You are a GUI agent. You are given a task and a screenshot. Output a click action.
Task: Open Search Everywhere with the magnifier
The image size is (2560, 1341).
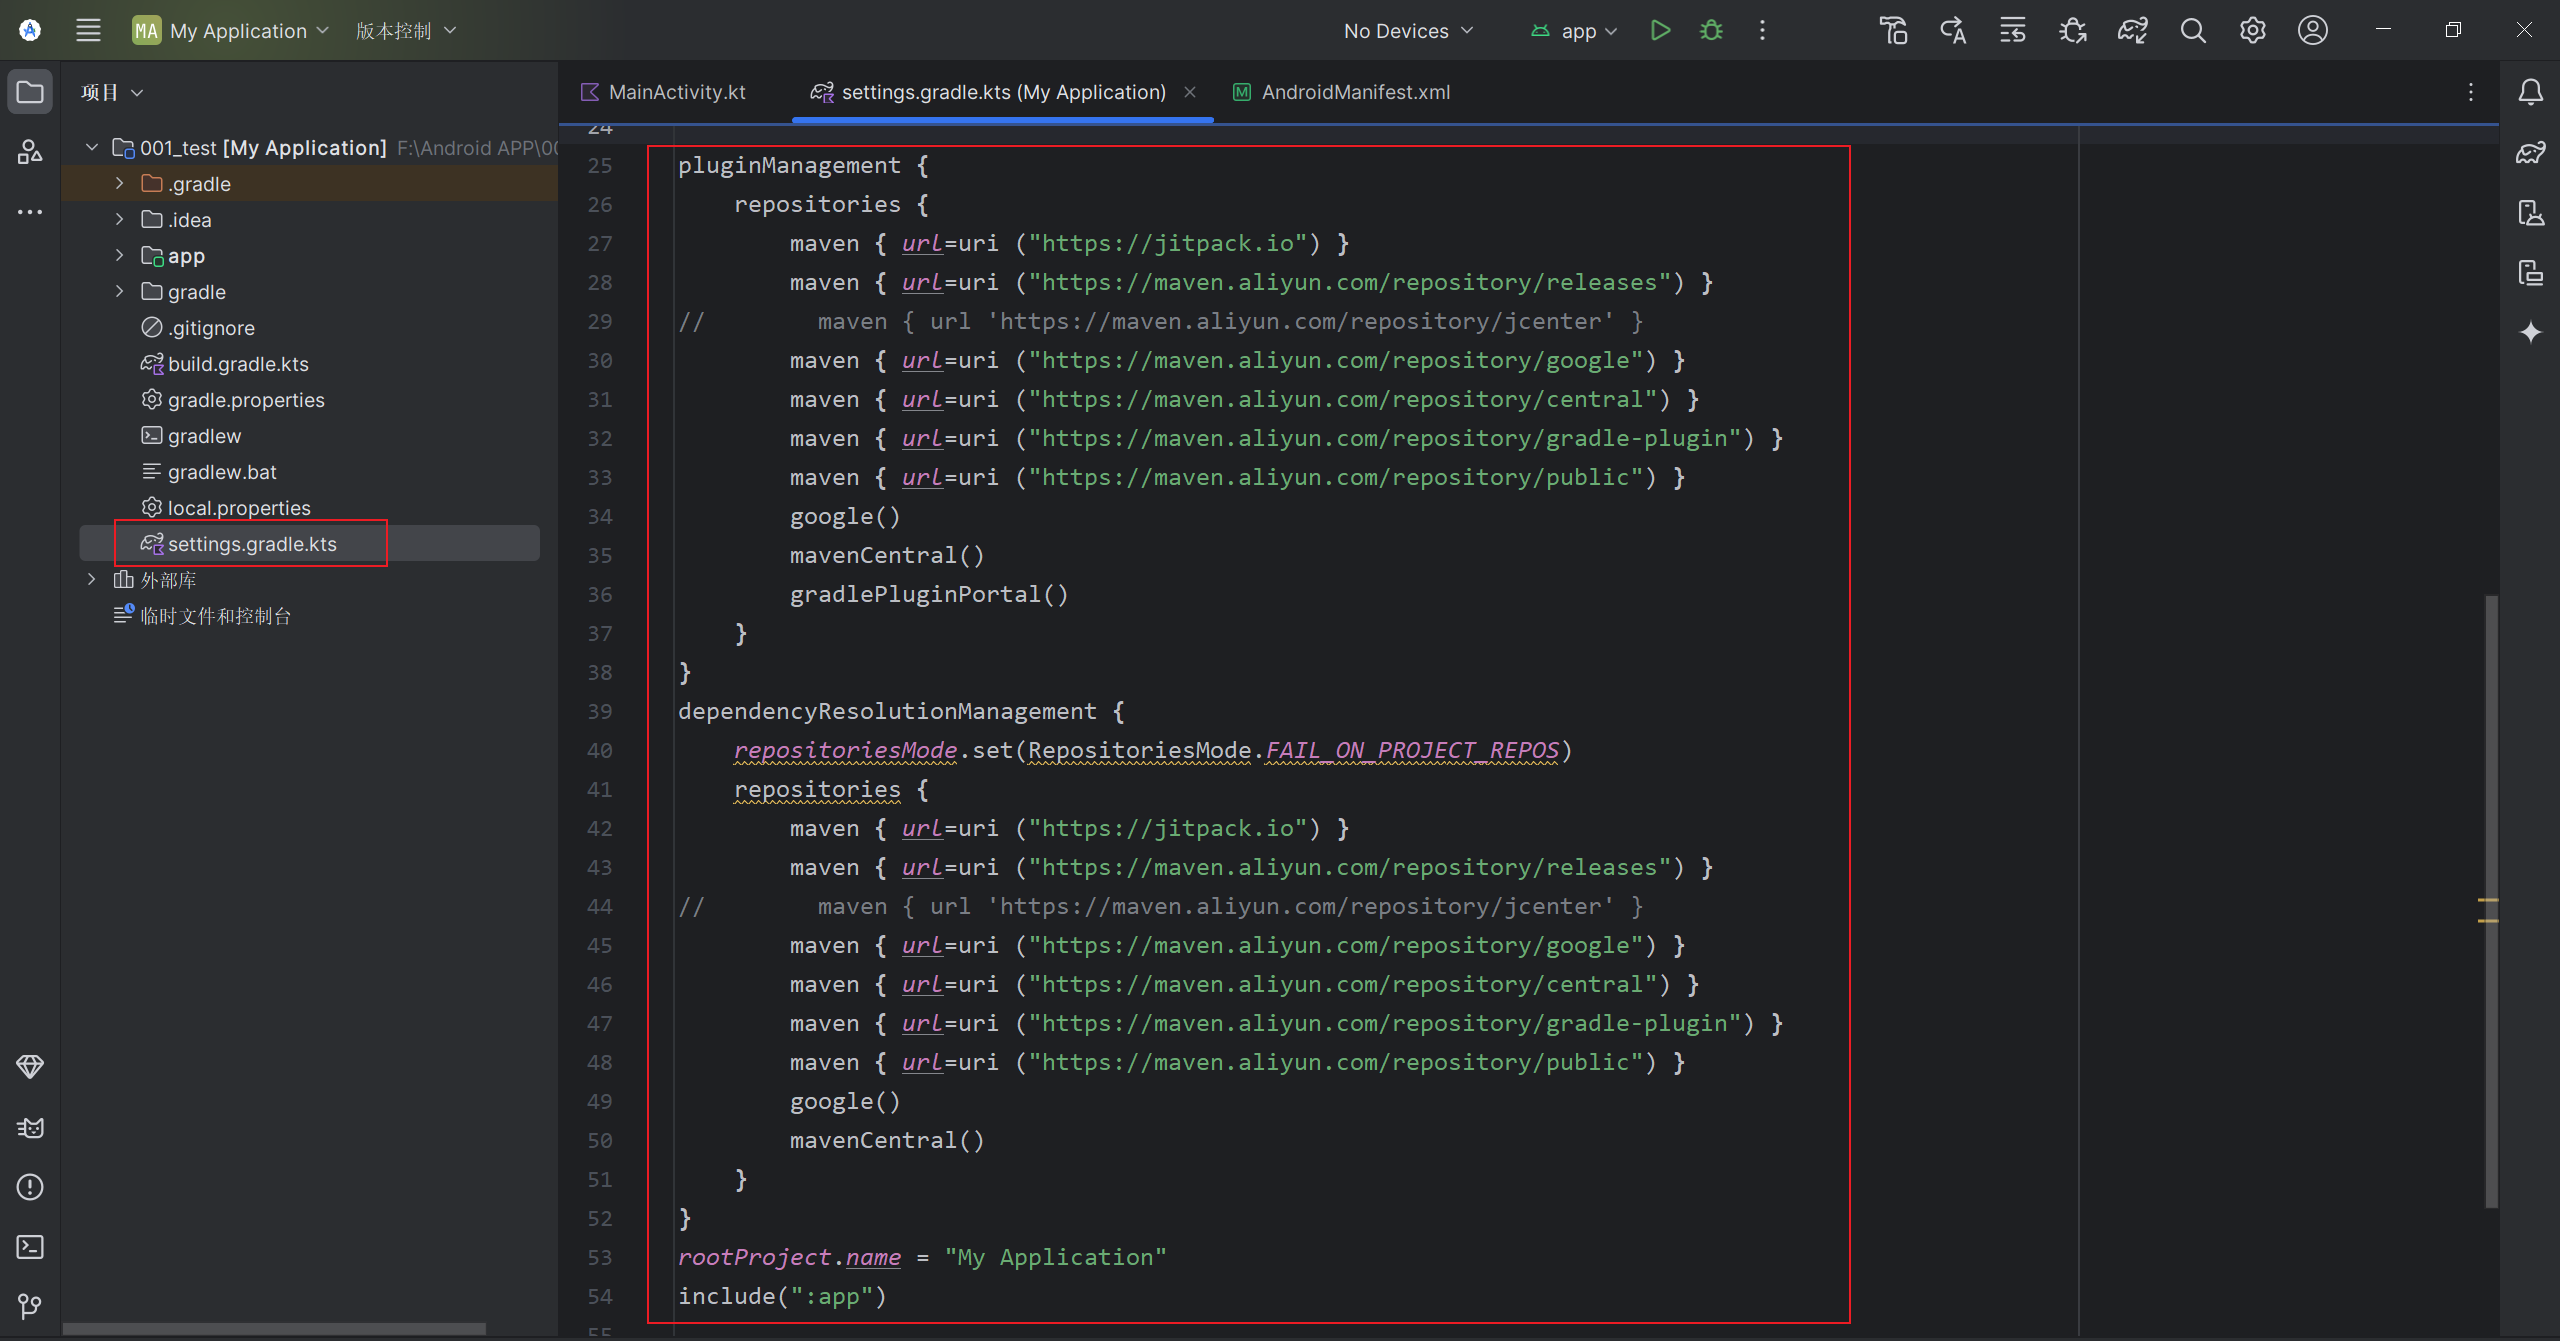2193,30
